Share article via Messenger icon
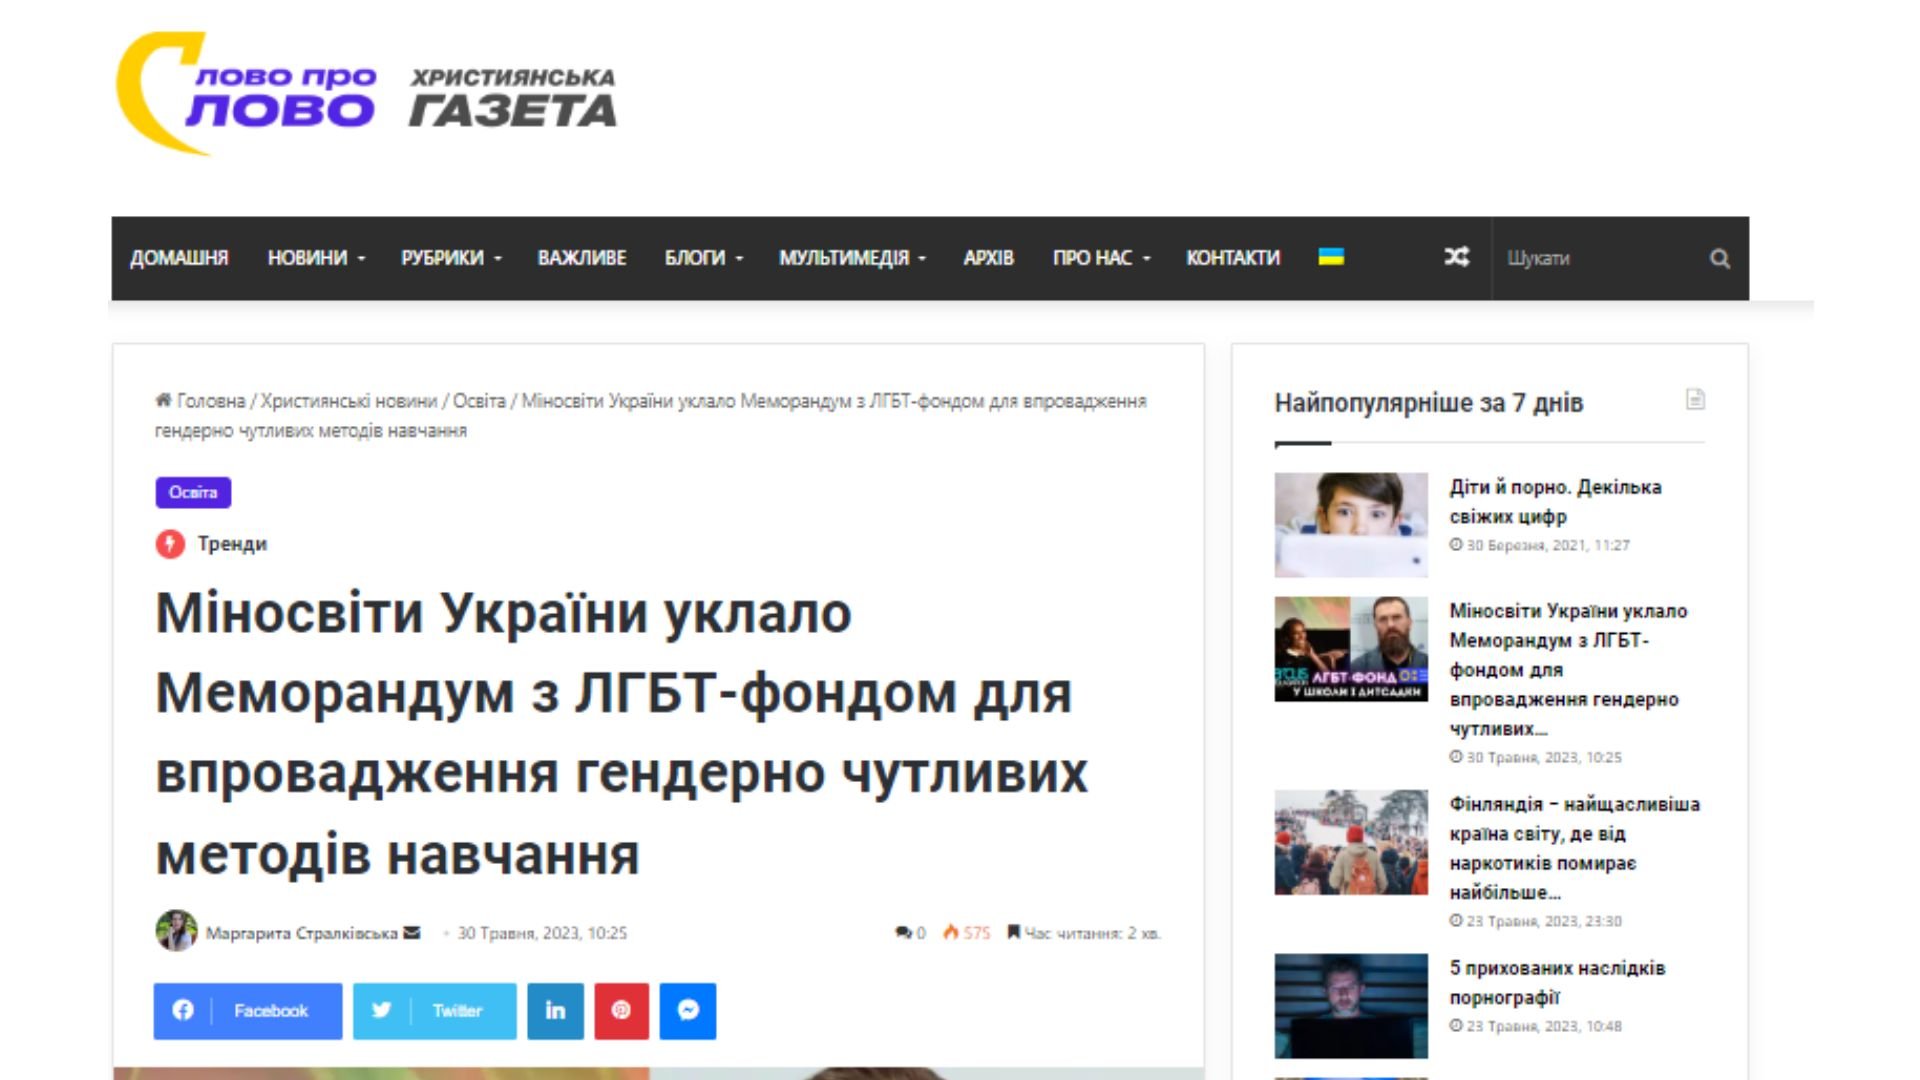Viewport: 1920px width, 1080px height. (688, 1011)
